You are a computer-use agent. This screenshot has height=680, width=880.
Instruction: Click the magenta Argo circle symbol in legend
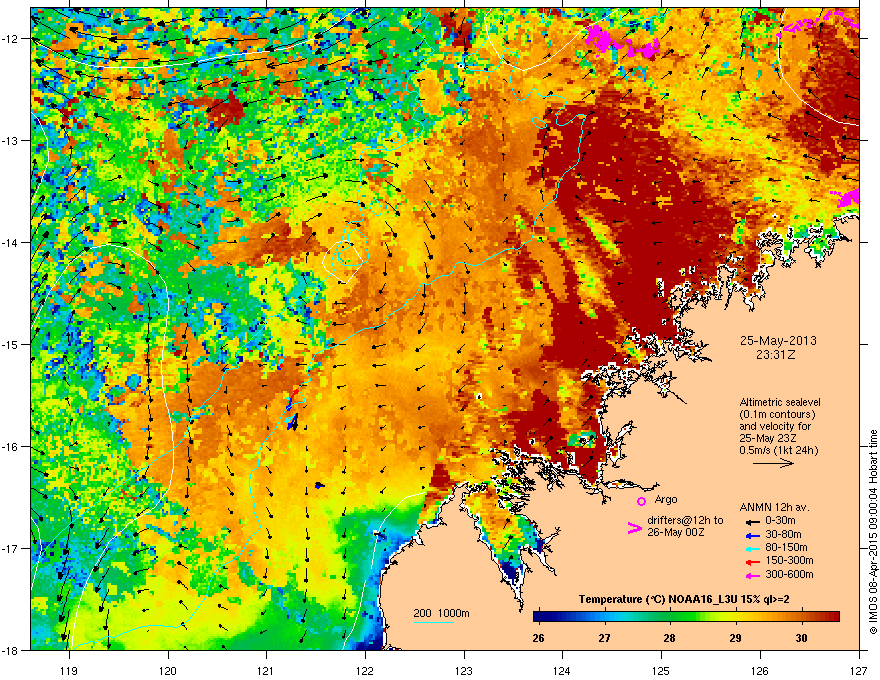(641, 501)
